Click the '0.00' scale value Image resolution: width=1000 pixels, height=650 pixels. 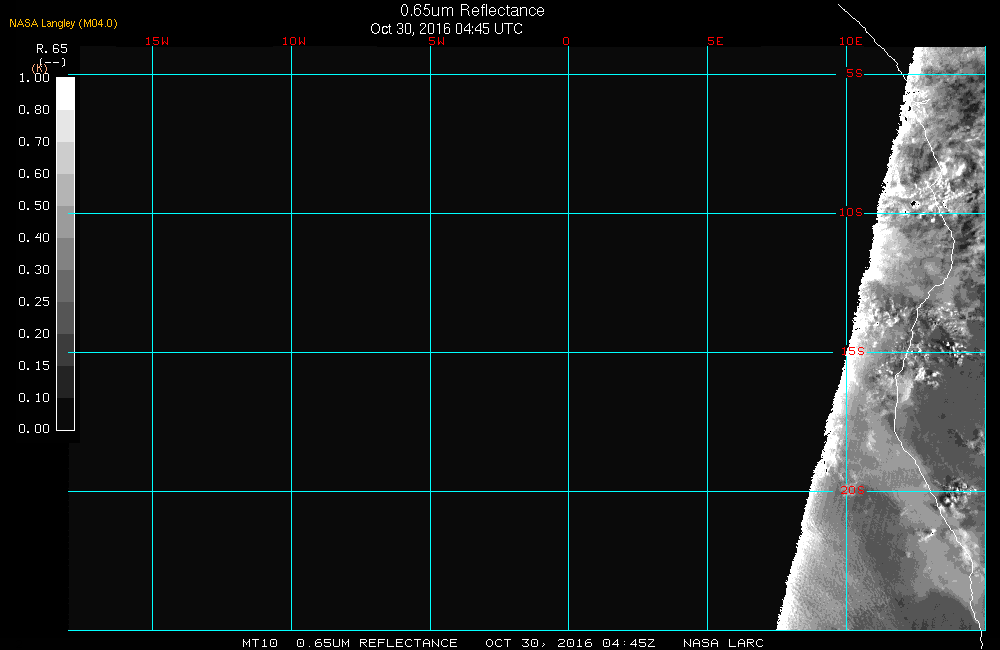click(34, 429)
